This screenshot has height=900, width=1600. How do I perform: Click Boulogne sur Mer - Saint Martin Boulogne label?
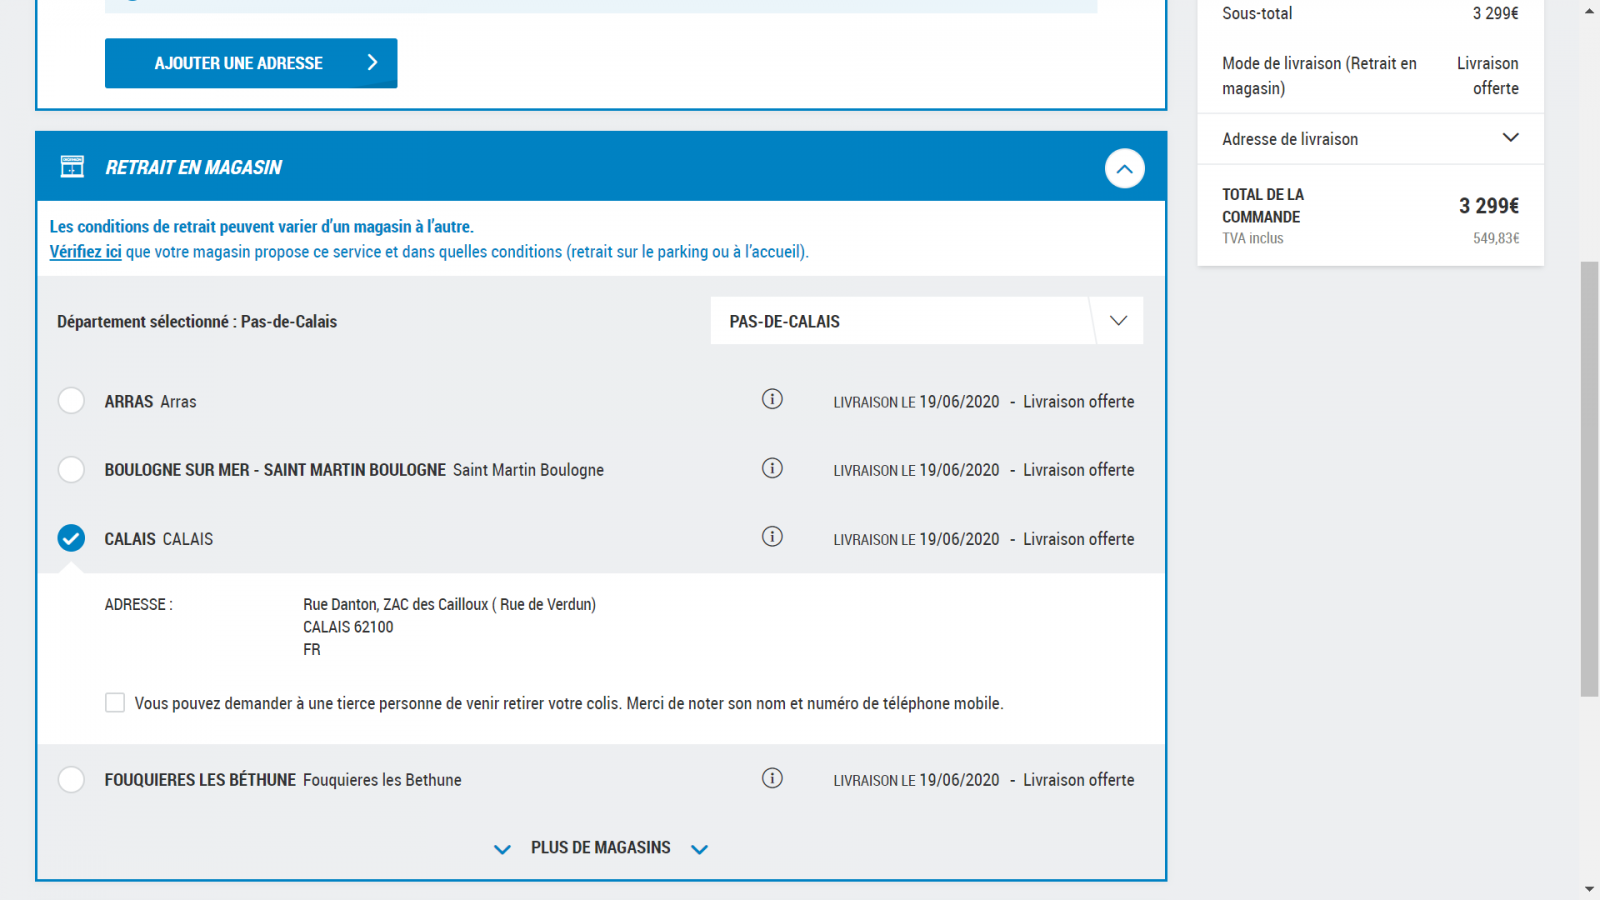click(x=354, y=470)
